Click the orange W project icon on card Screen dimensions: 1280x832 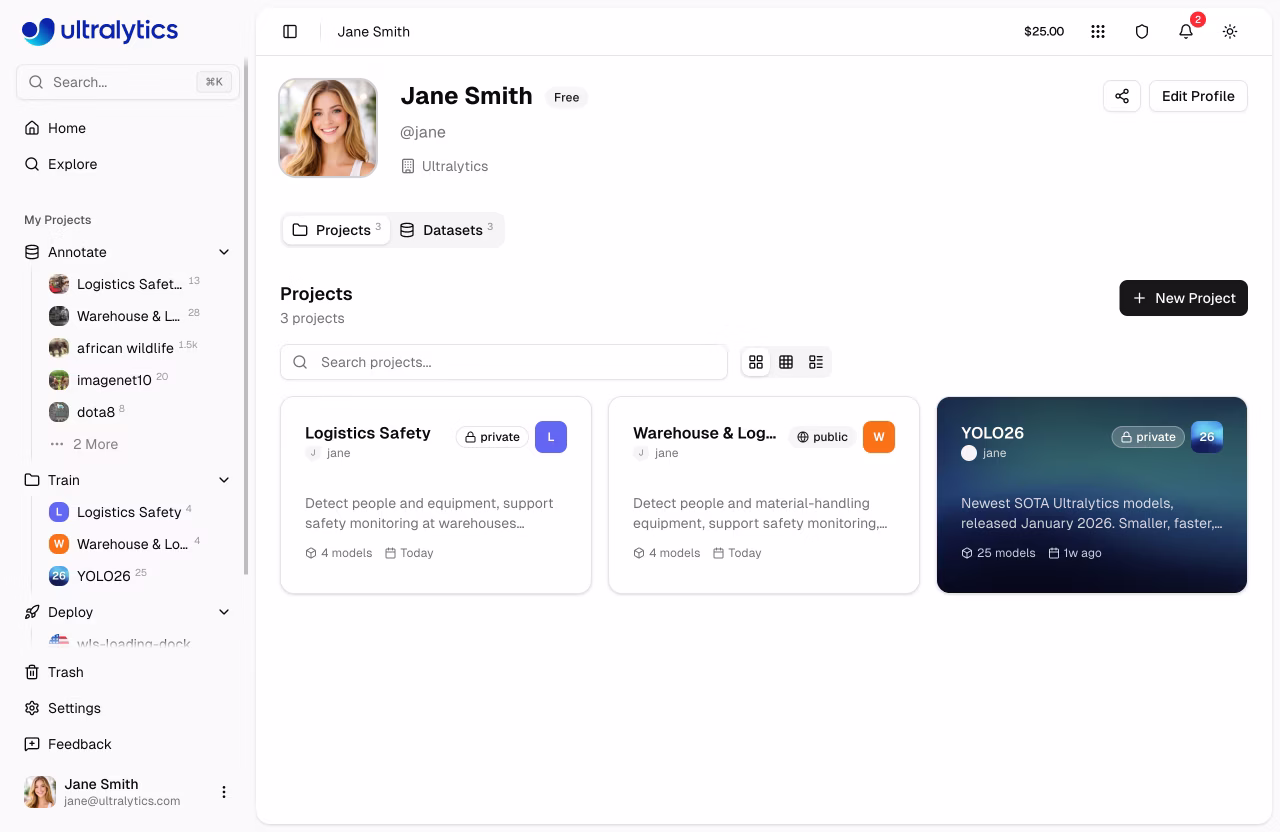(x=879, y=437)
